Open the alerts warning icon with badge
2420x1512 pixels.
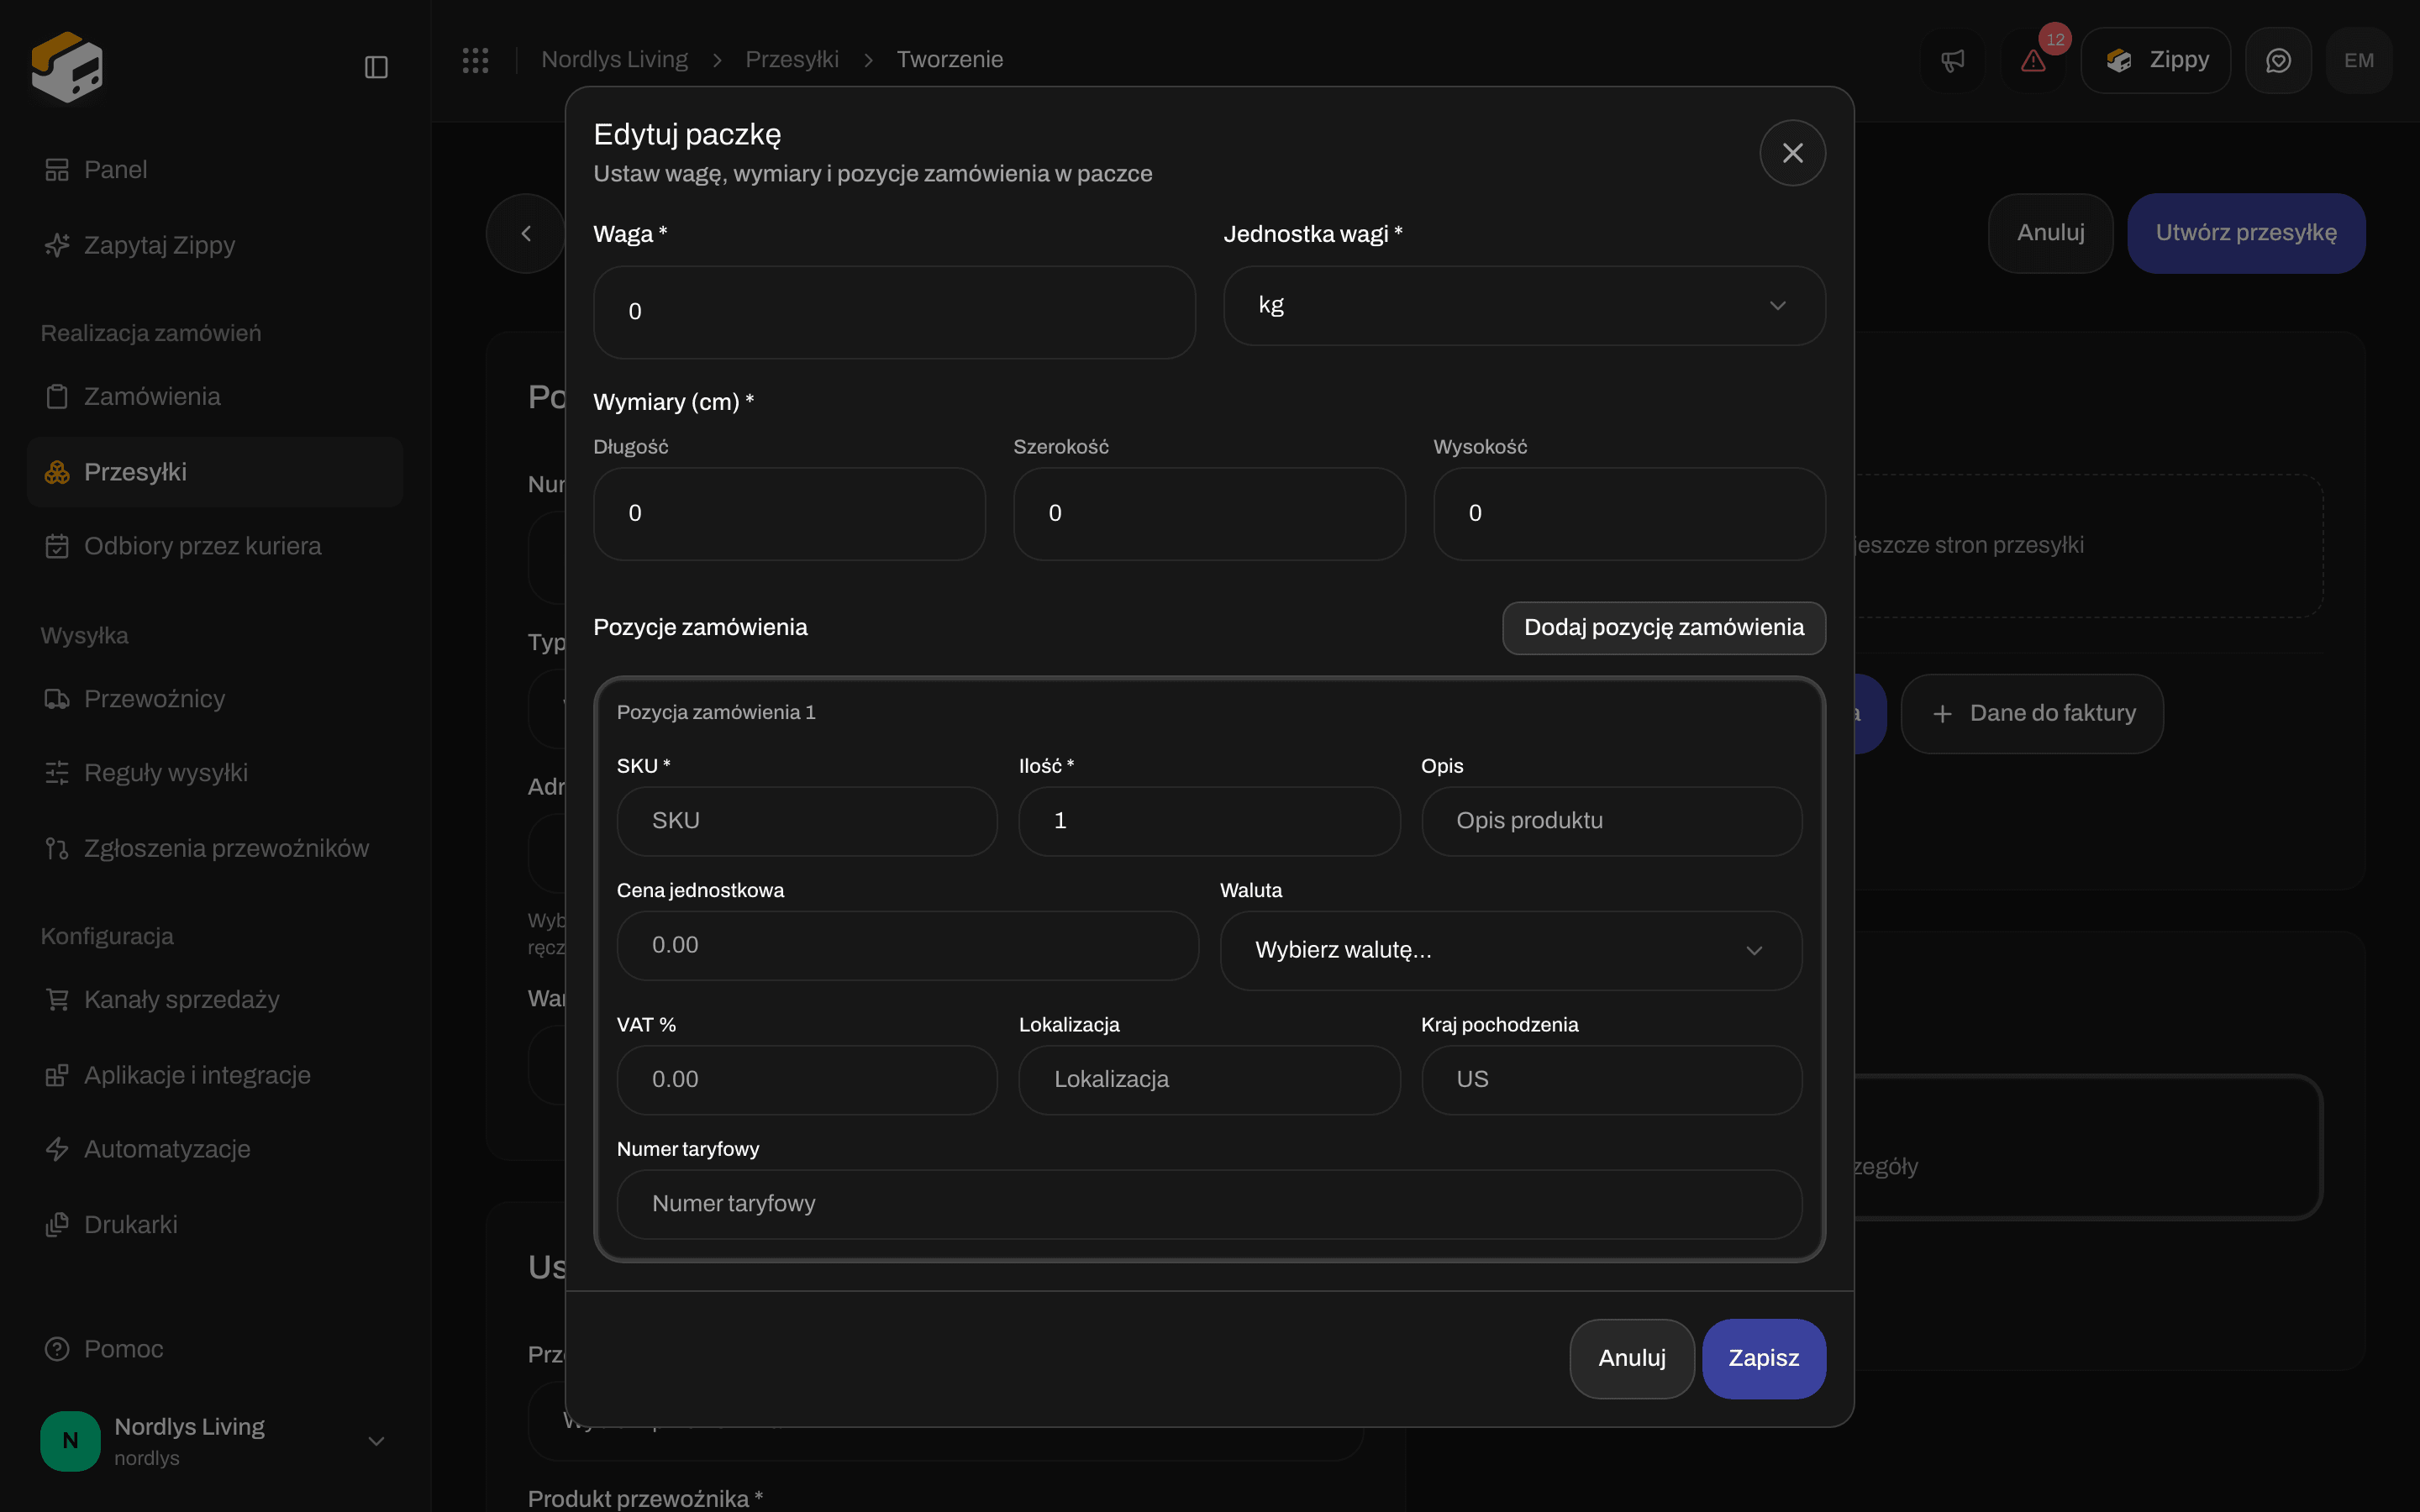pyautogui.click(x=2034, y=61)
